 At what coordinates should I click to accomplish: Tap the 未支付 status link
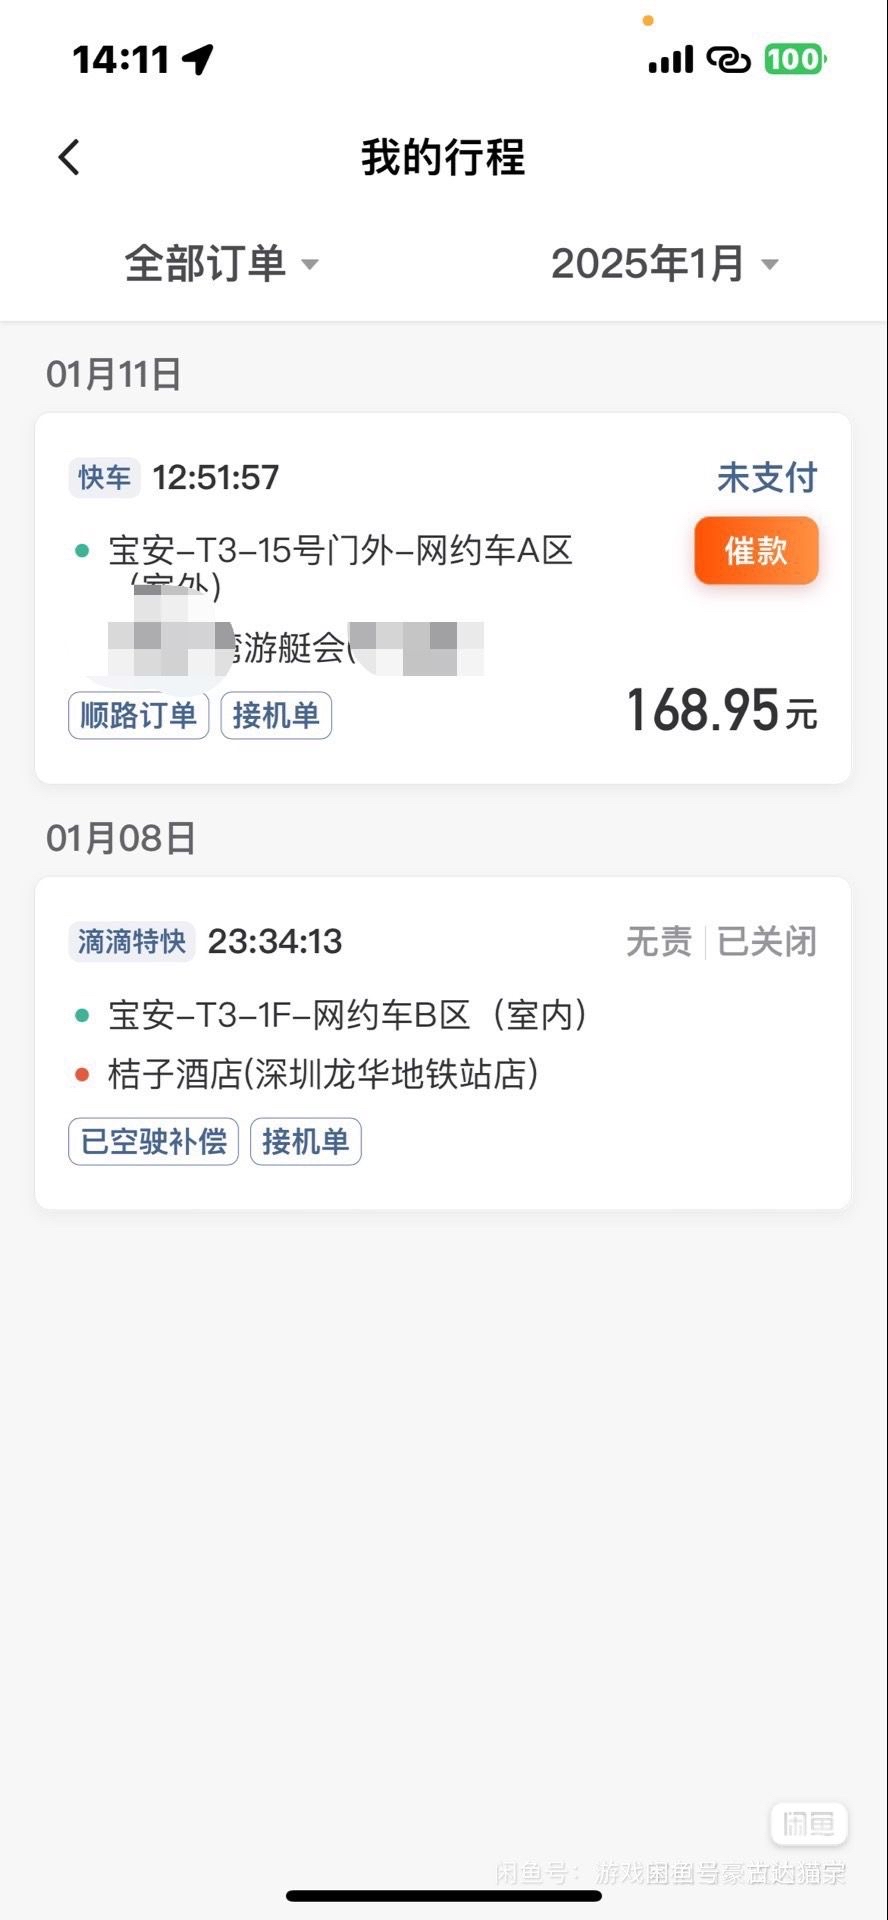click(x=767, y=478)
